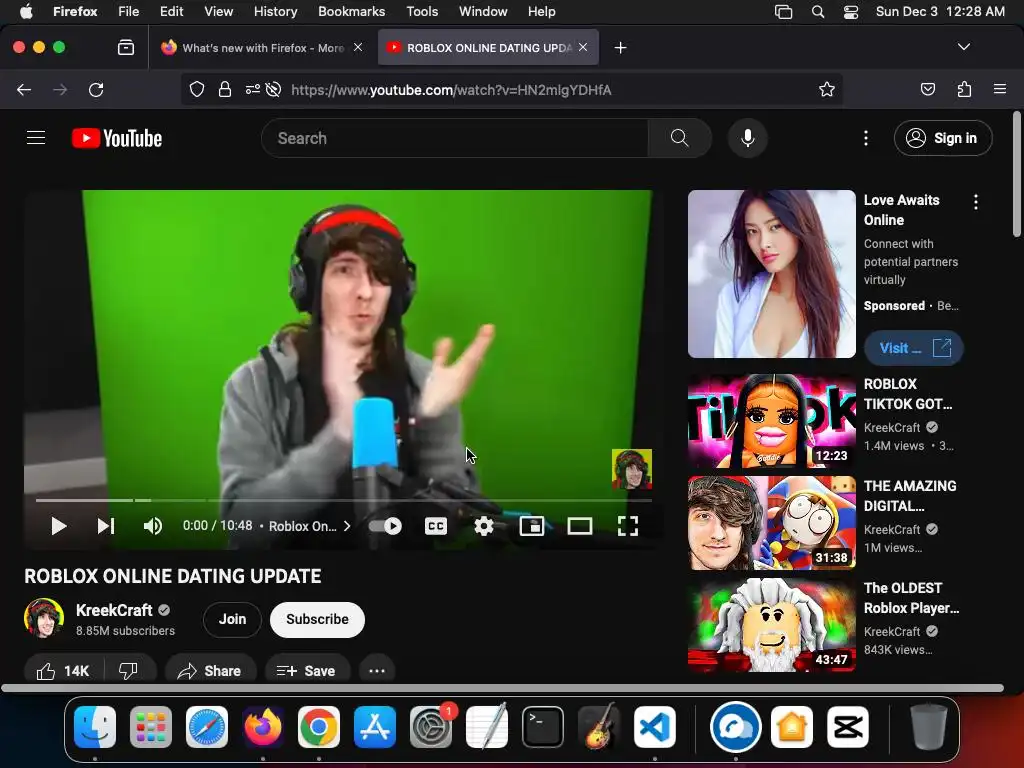This screenshot has height=768, width=1024.
Task: Open The OLDEST Roblox Player... video title
Action: [911, 598]
